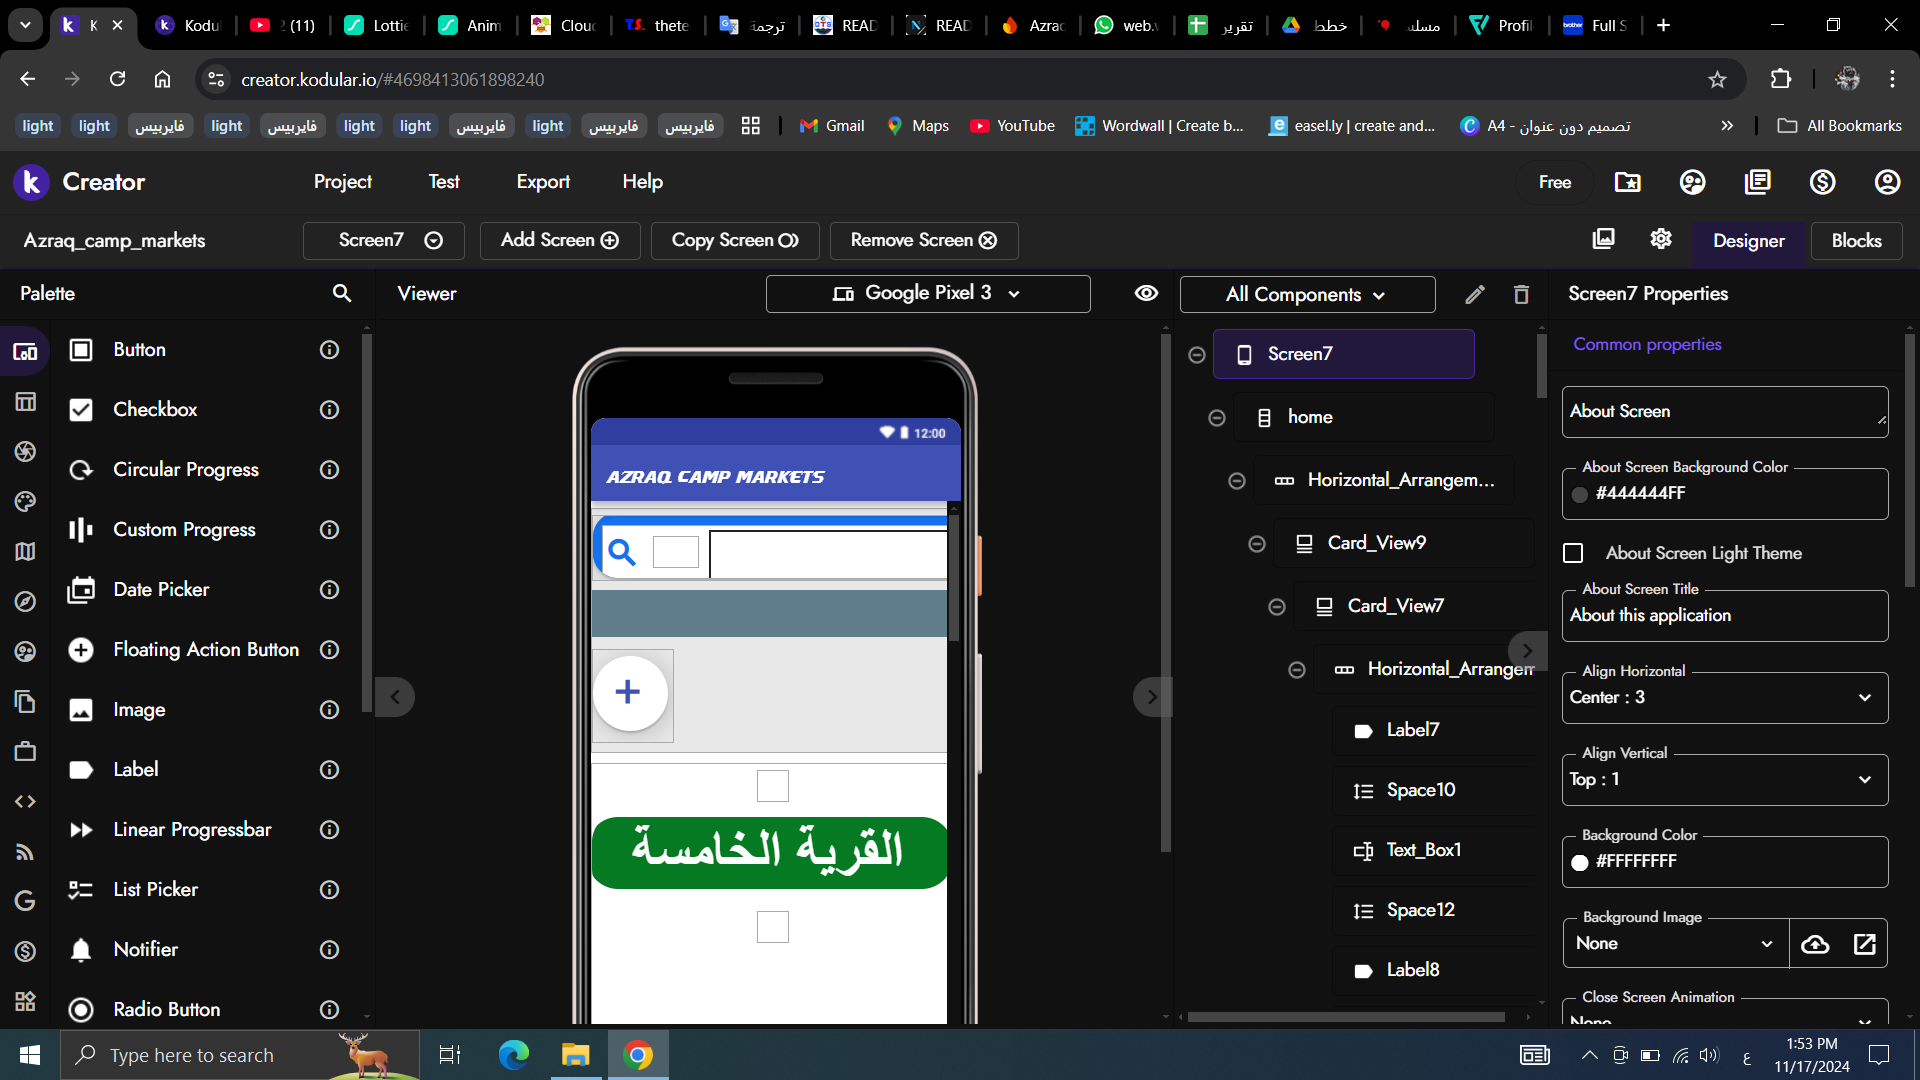
Task: Click the Background Color #FFFFFFFF swatch
Action: (x=1580, y=862)
